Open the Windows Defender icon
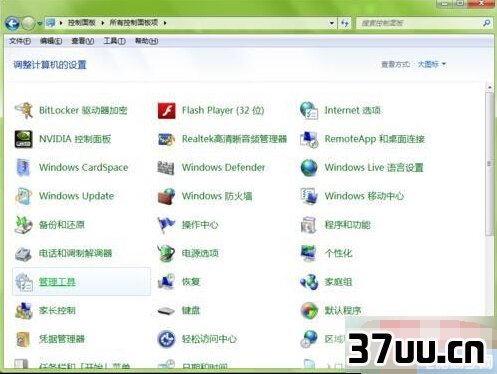 coord(166,167)
